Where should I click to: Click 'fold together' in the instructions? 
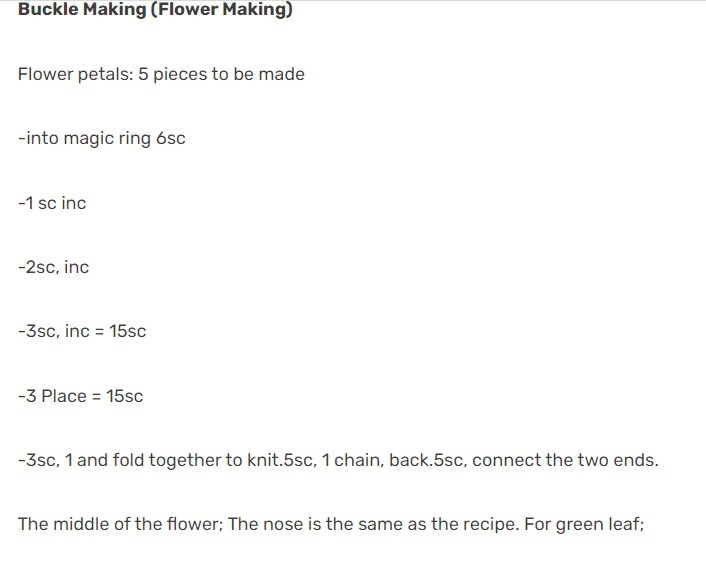click(167, 460)
